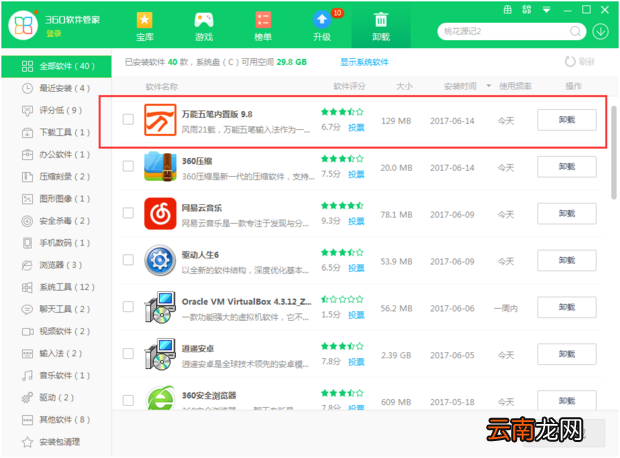Uninstall 万能五笔内置版 9.8
620x458 pixels.
click(x=567, y=120)
